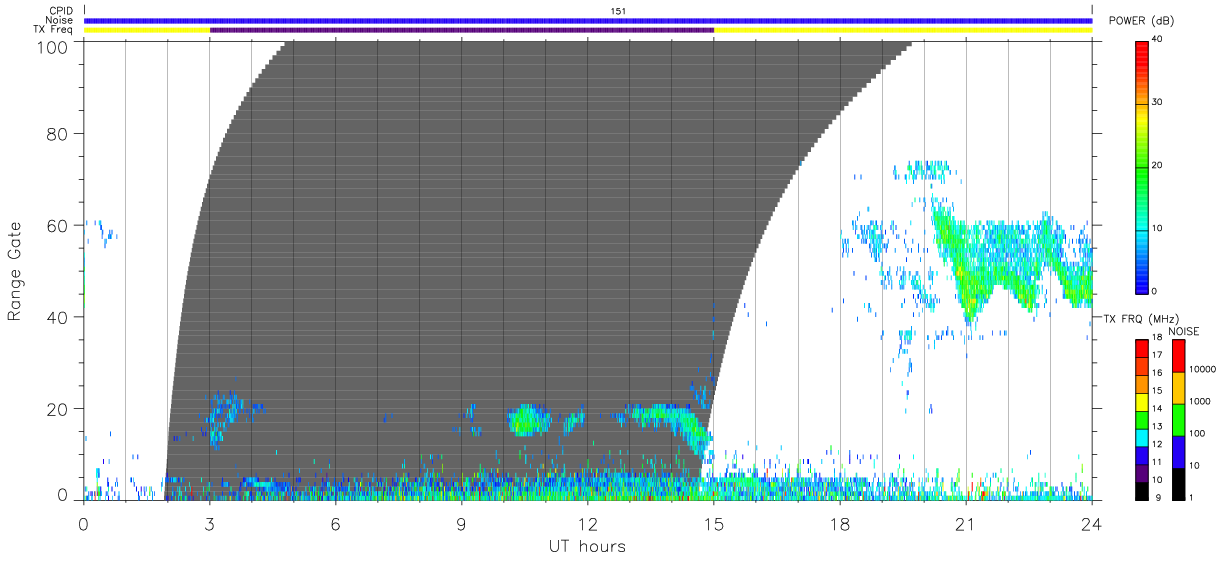Select "10" in the NOISE legend
This screenshot has width=1228, height=567.
[1193, 465]
